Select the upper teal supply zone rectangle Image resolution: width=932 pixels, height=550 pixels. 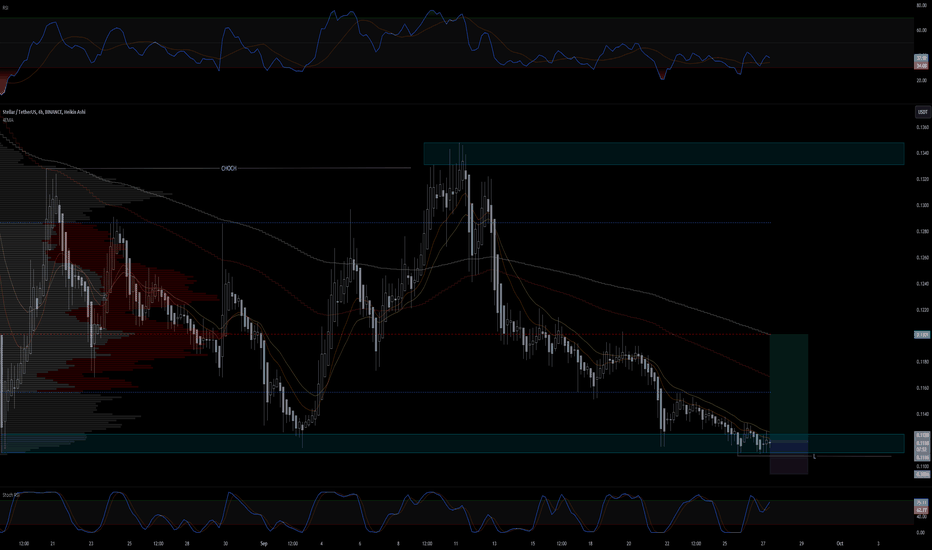point(664,153)
